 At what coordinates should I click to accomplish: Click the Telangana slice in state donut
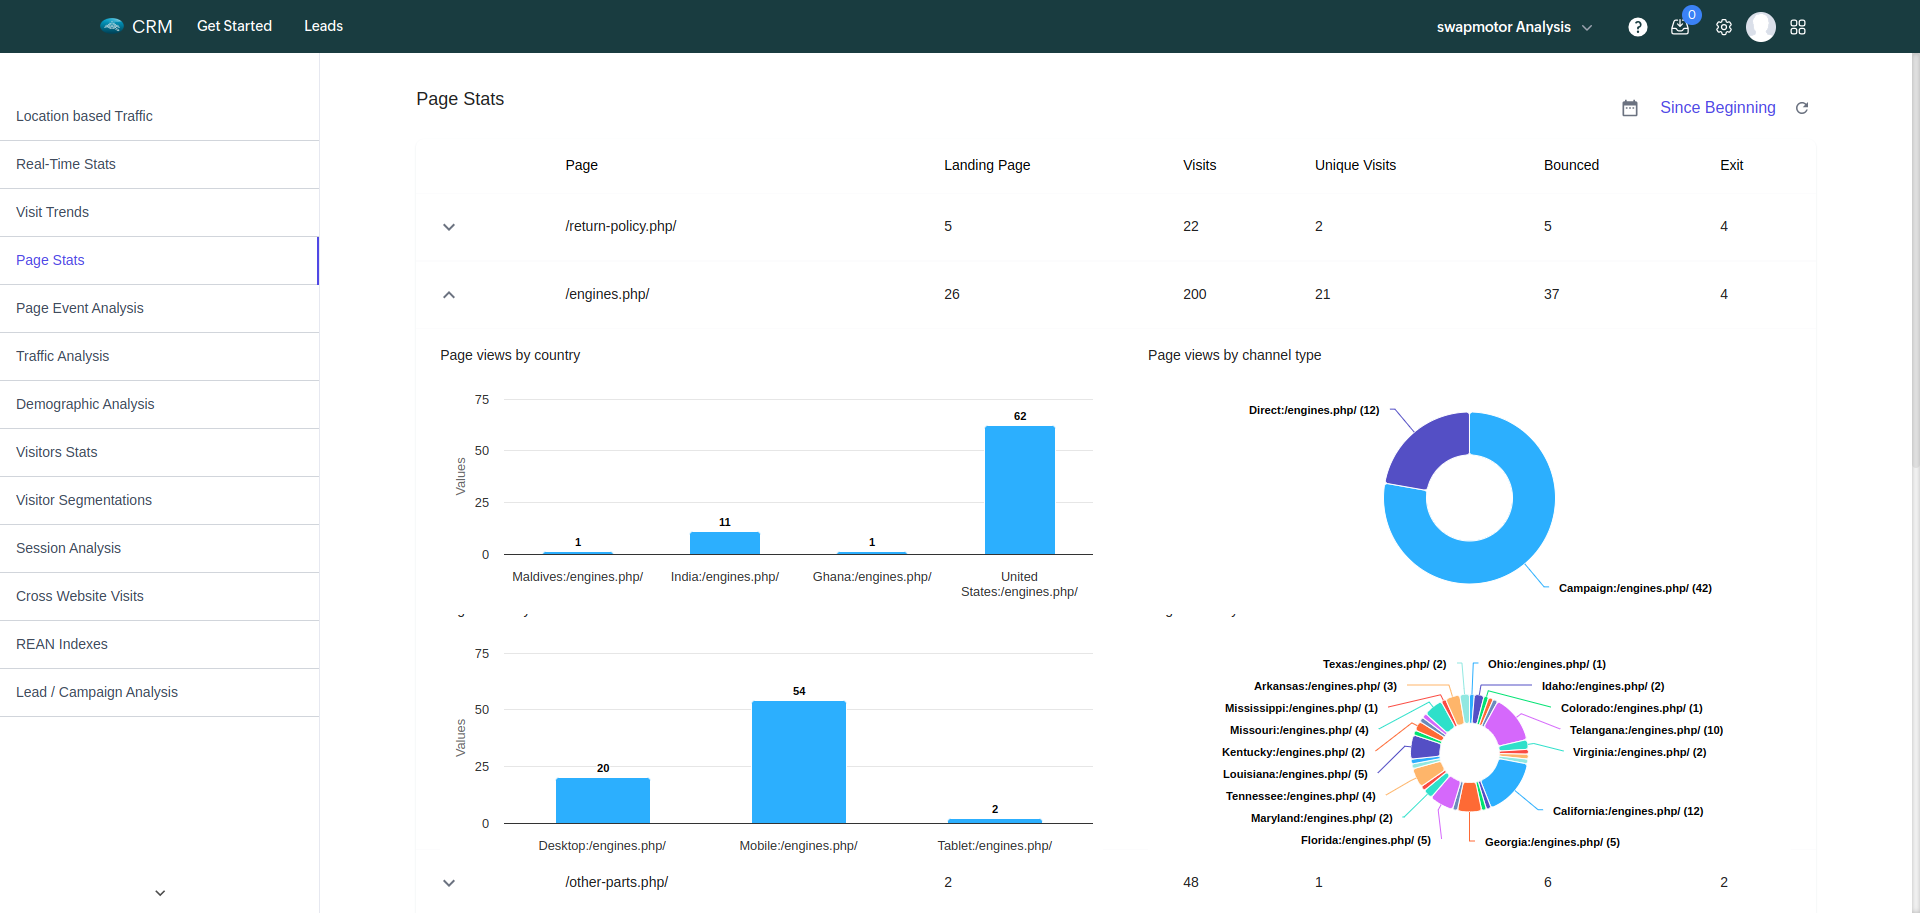(x=1506, y=725)
